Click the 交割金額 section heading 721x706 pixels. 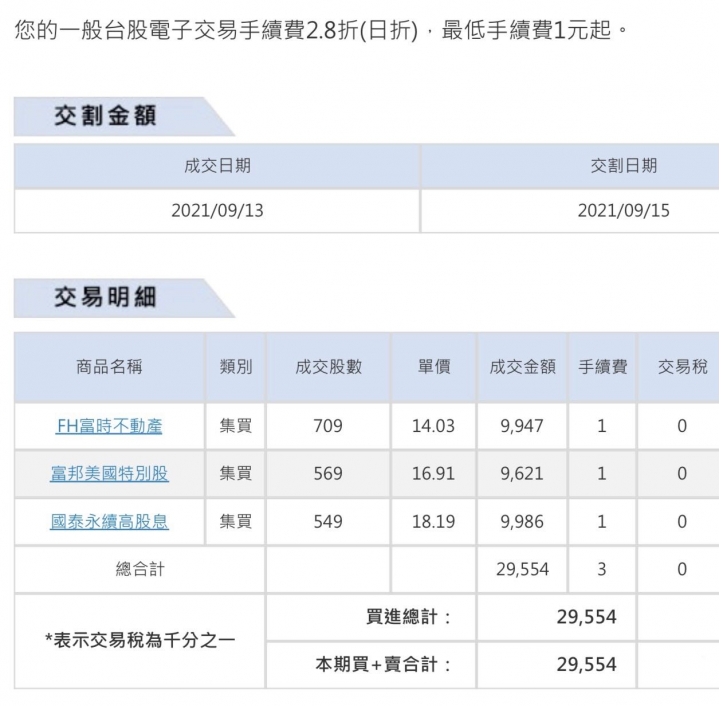click(105, 116)
